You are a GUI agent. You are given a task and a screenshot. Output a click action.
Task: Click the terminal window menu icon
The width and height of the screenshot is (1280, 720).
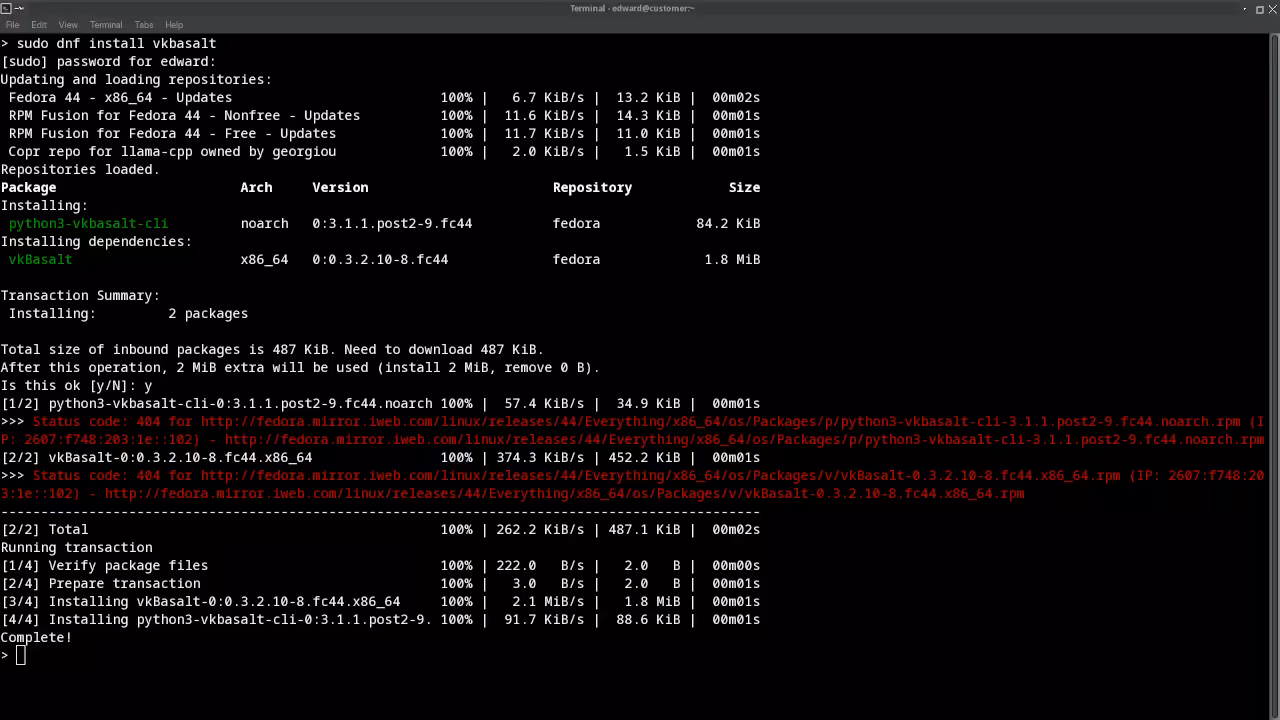click(x=6, y=9)
